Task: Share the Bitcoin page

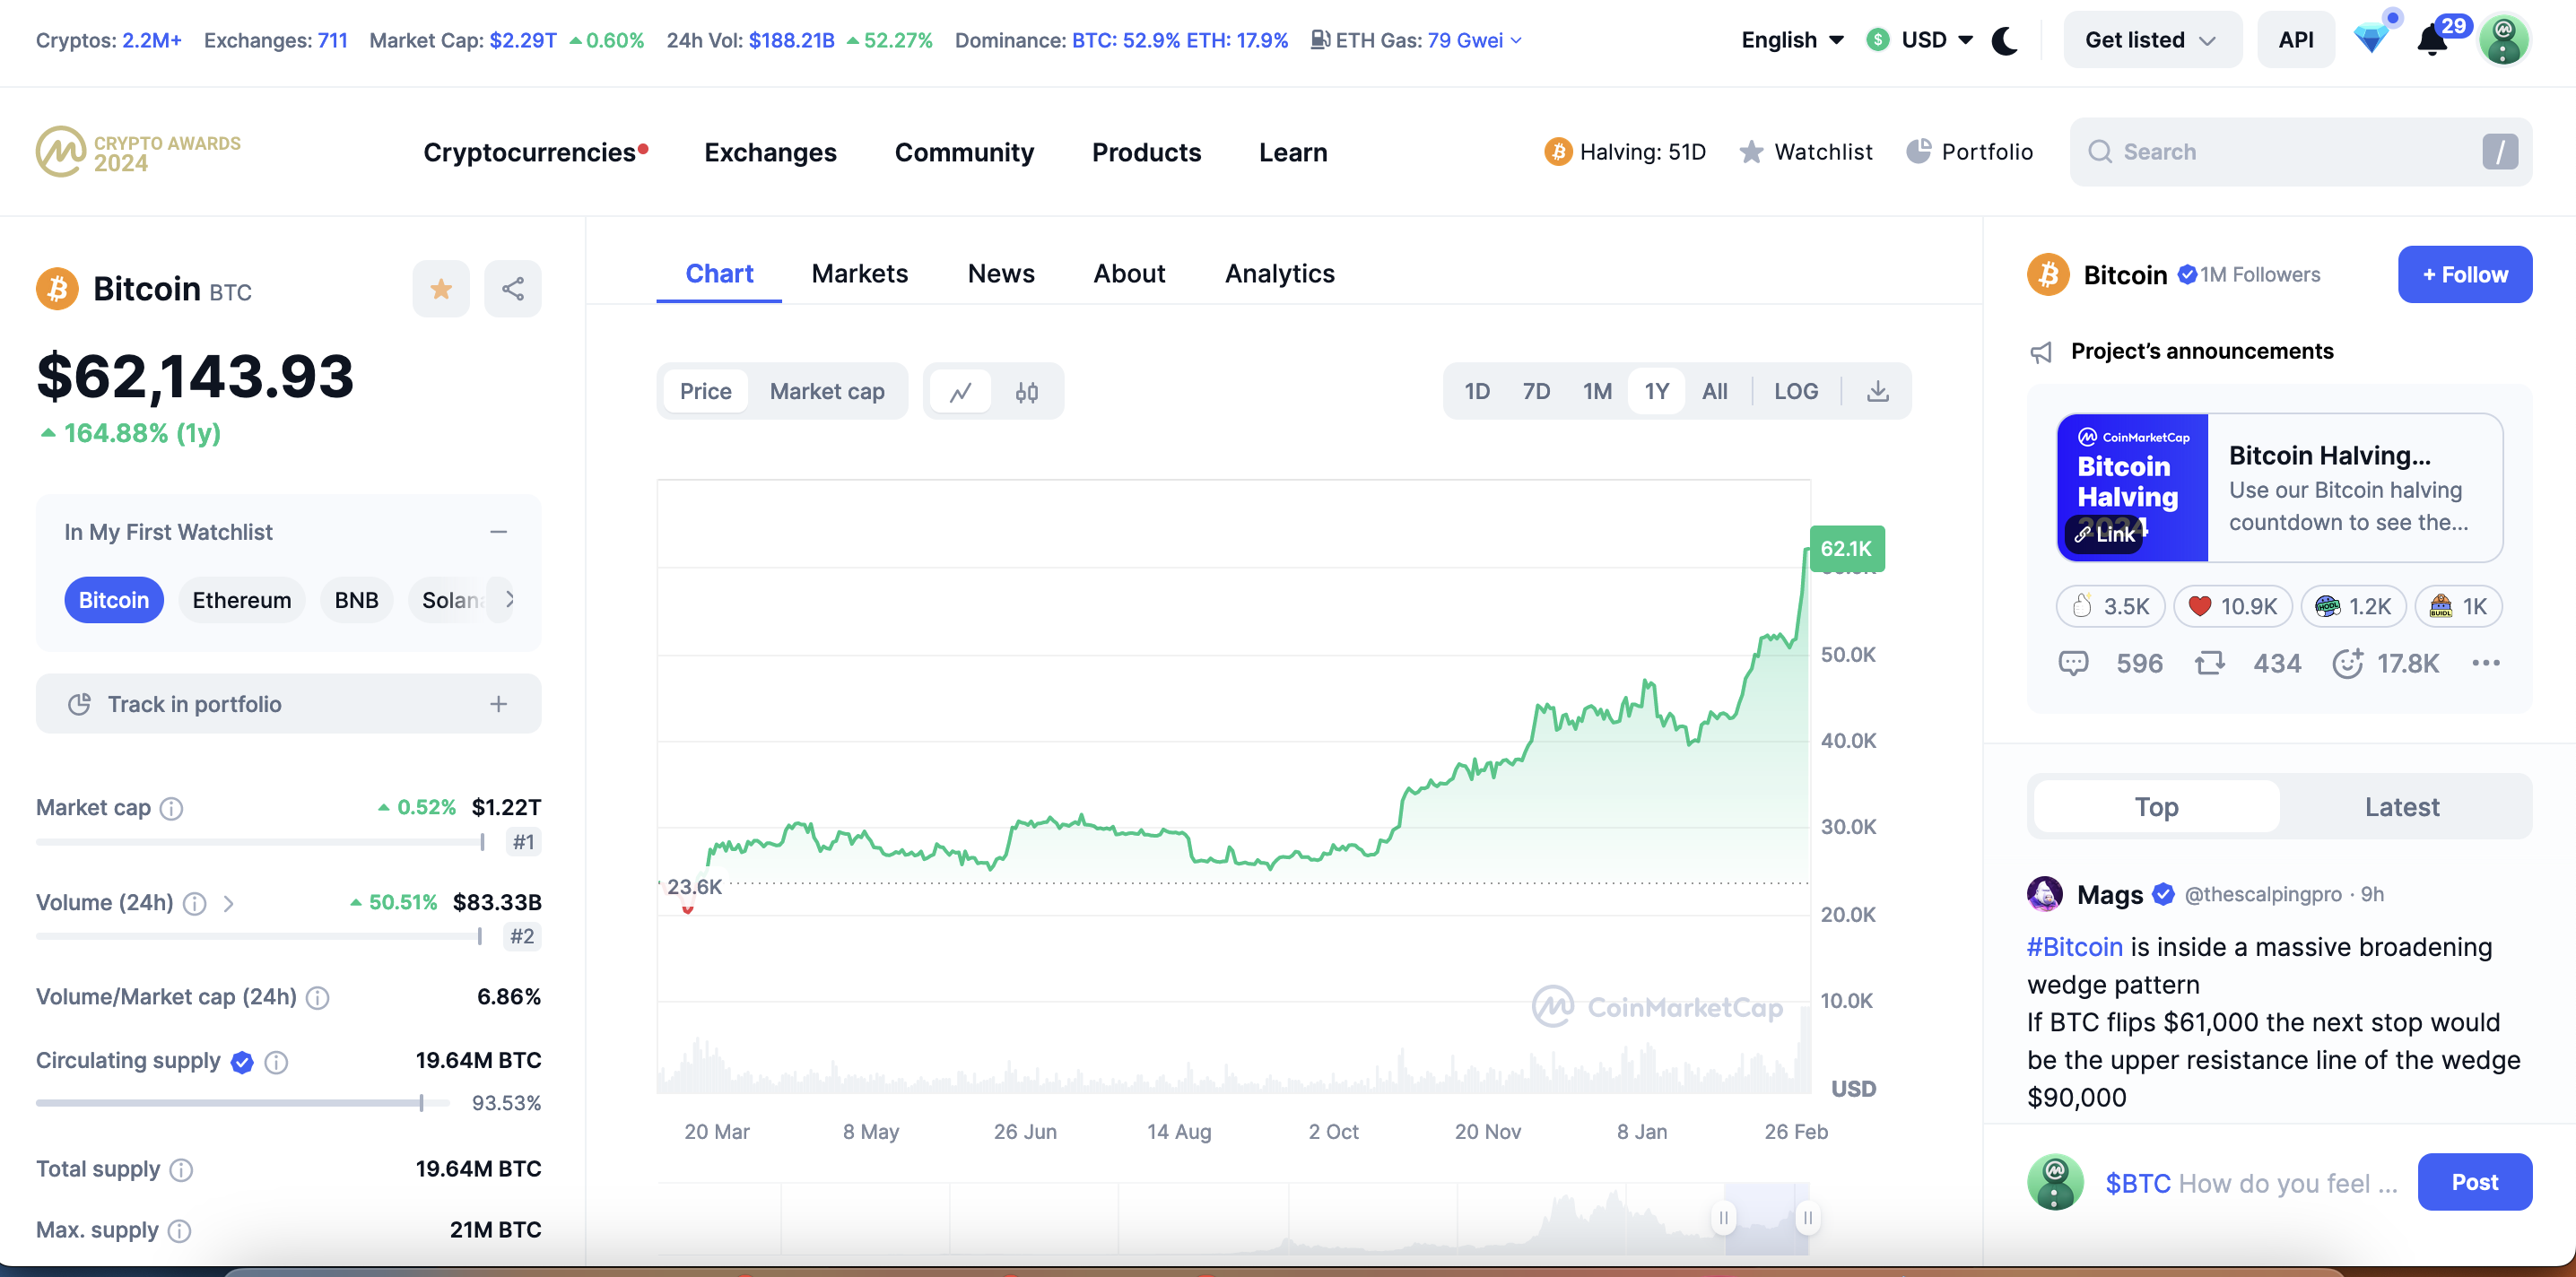Action: (x=513, y=289)
